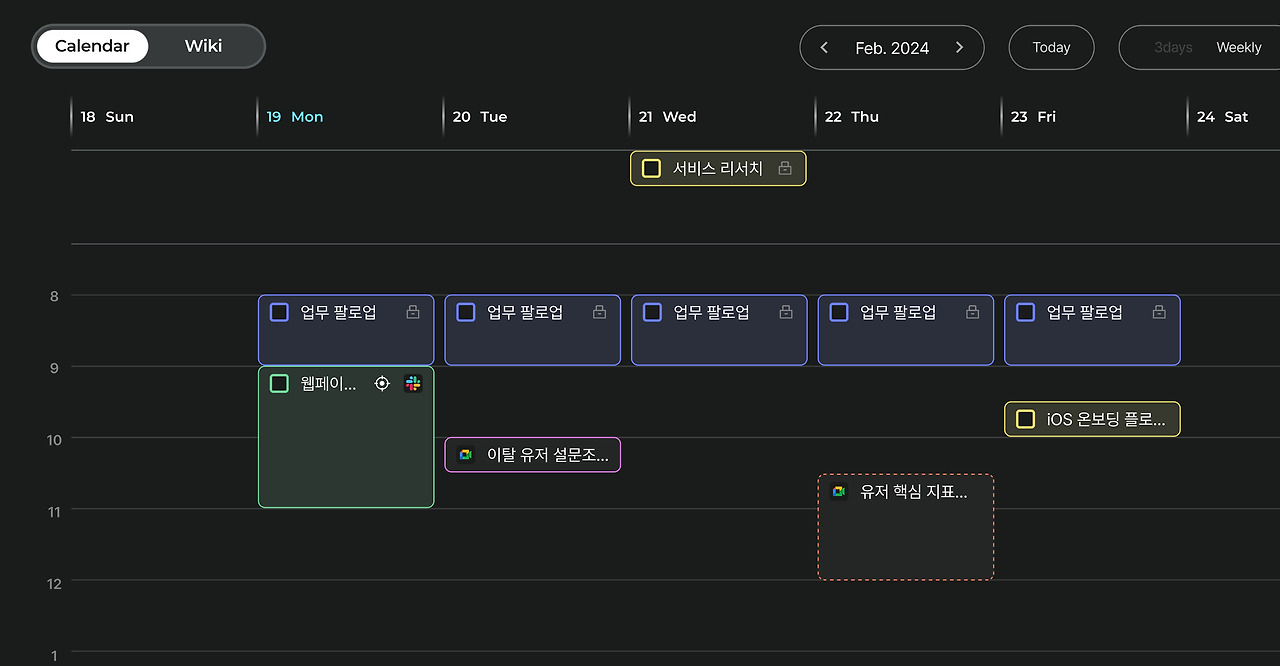
Task: Click the target icon on Monday's green event
Action: 382,384
